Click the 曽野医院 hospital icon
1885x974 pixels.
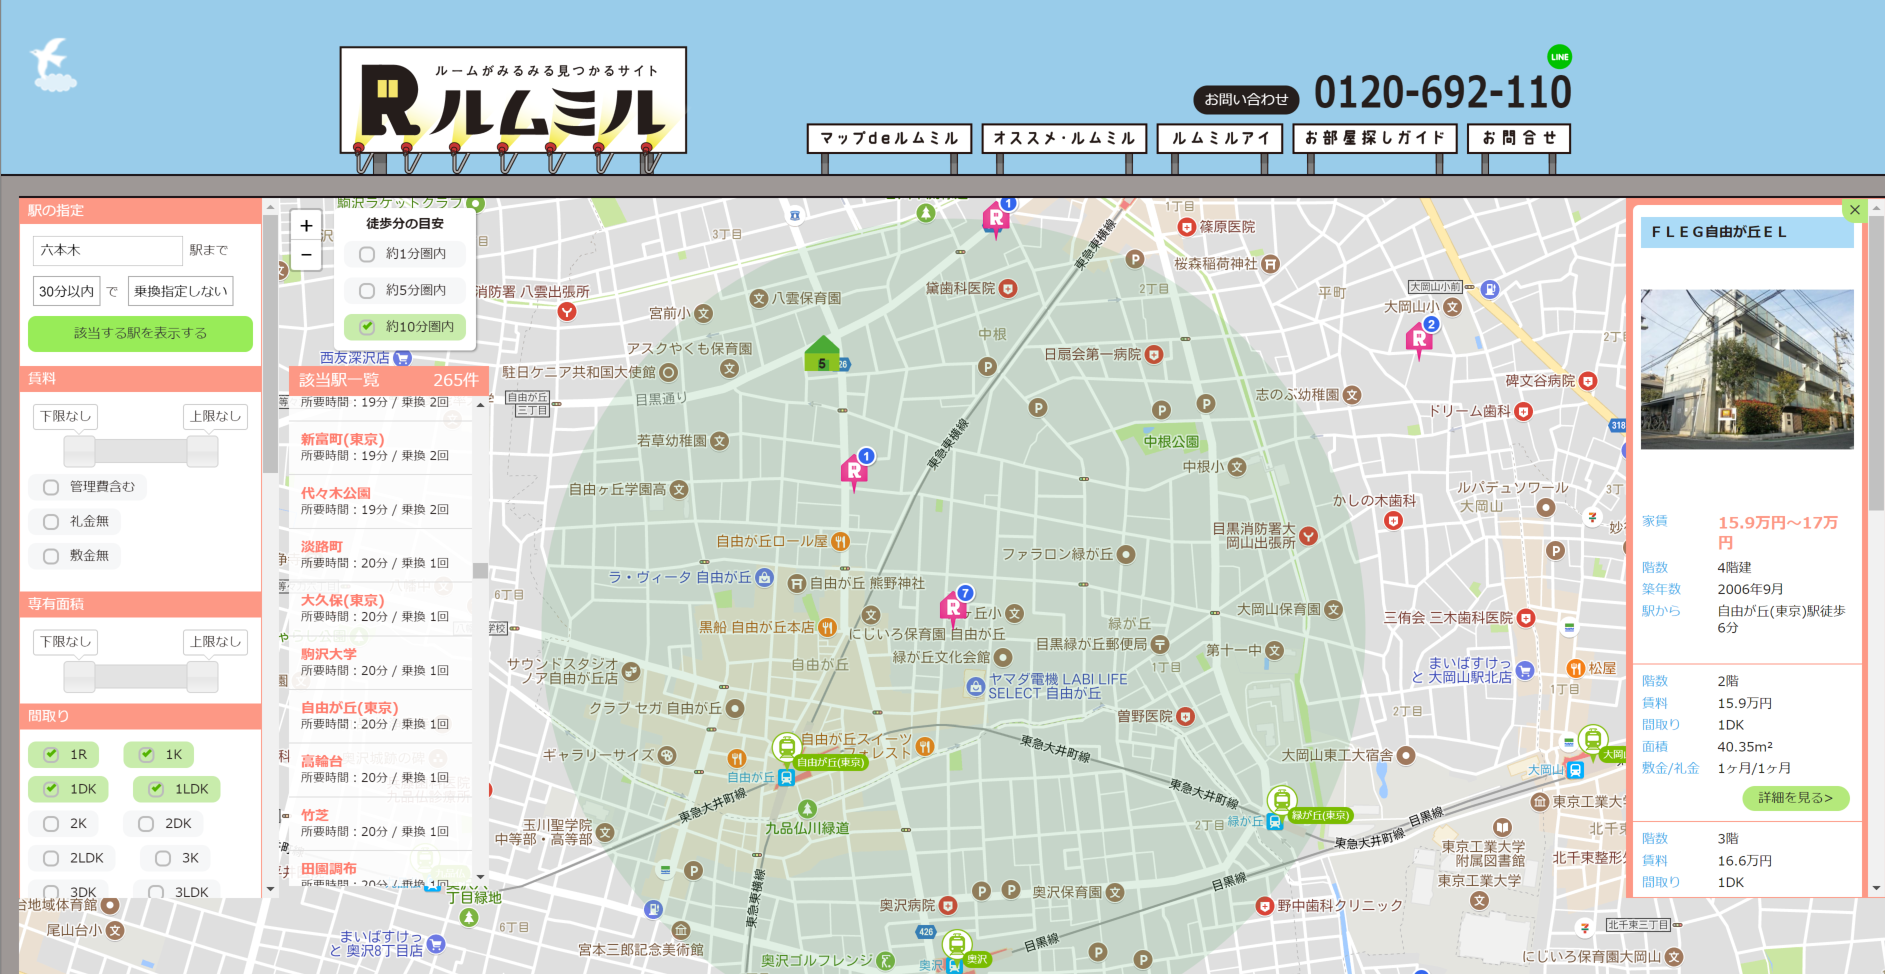coord(1185,716)
